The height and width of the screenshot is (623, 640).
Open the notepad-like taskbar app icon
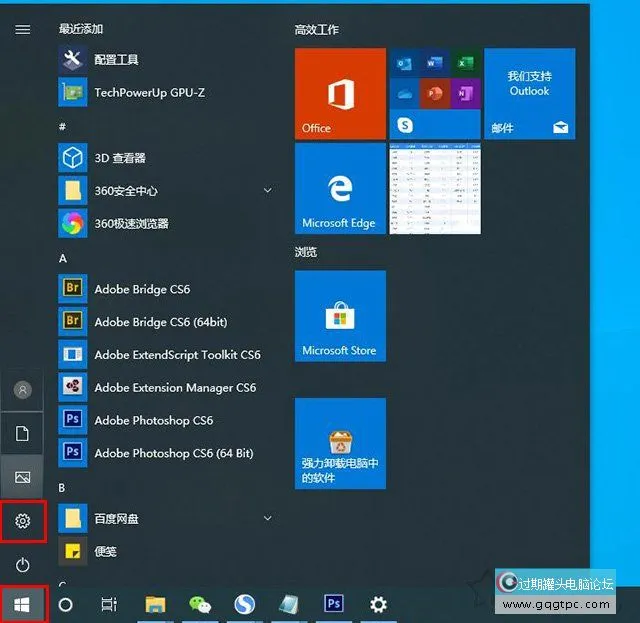pyautogui.click(x=289, y=605)
